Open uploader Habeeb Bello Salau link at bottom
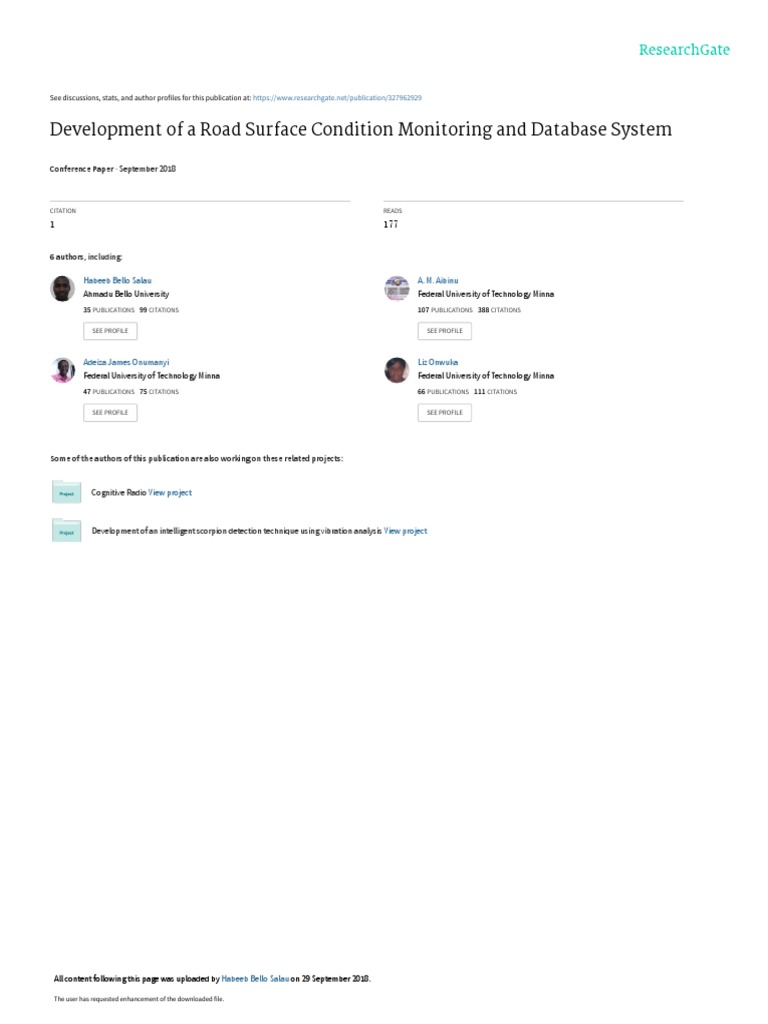Viewport: 768px width, 1024px height. point(255,979)
